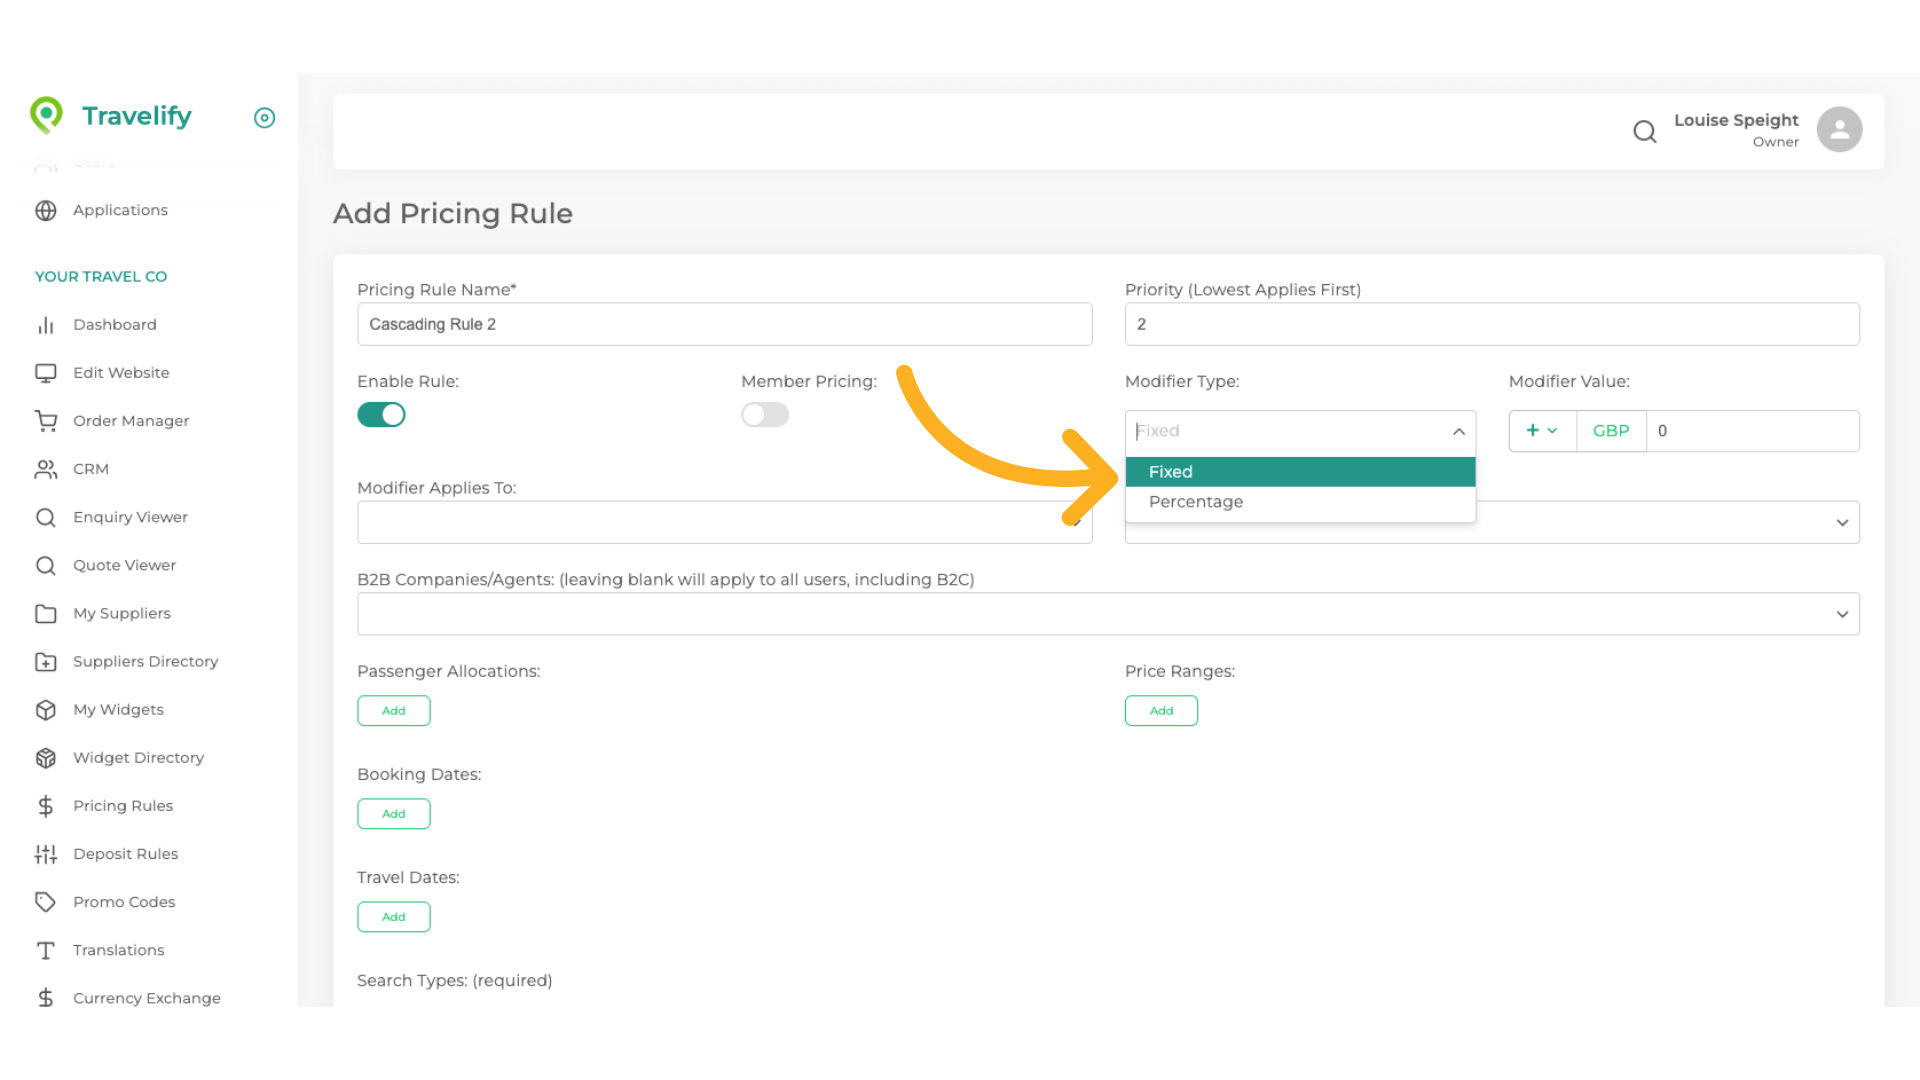The image size is (1920, 1080).
Task: Click Add under Travel Dates
Action: [x=394, y=917]
